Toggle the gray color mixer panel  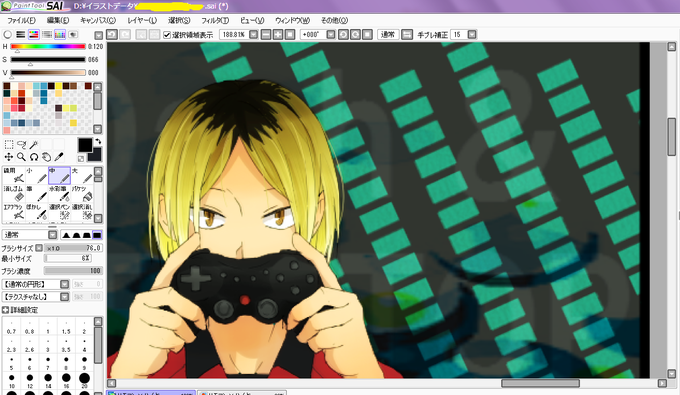pos(47,34)
